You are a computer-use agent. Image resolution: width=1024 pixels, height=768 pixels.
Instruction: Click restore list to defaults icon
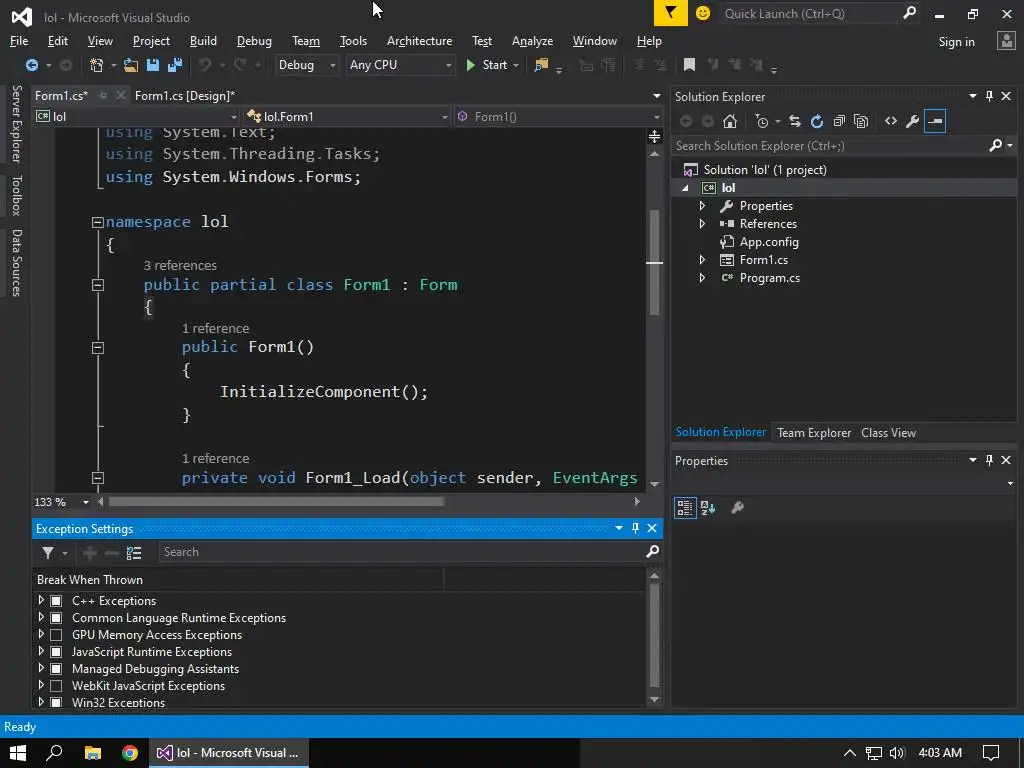pyautogui.click(x=134, y=553)
